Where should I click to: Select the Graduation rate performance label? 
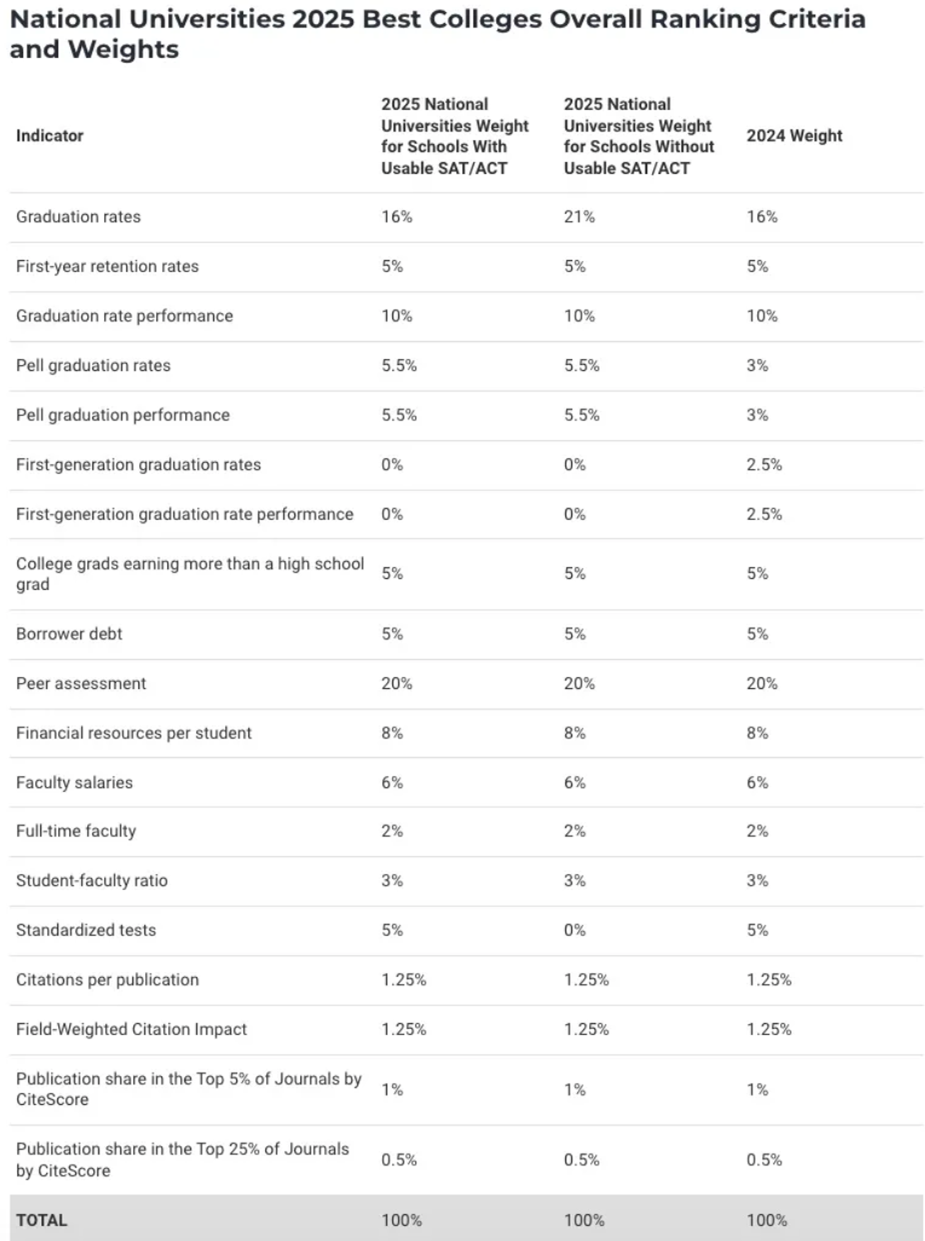124,316
